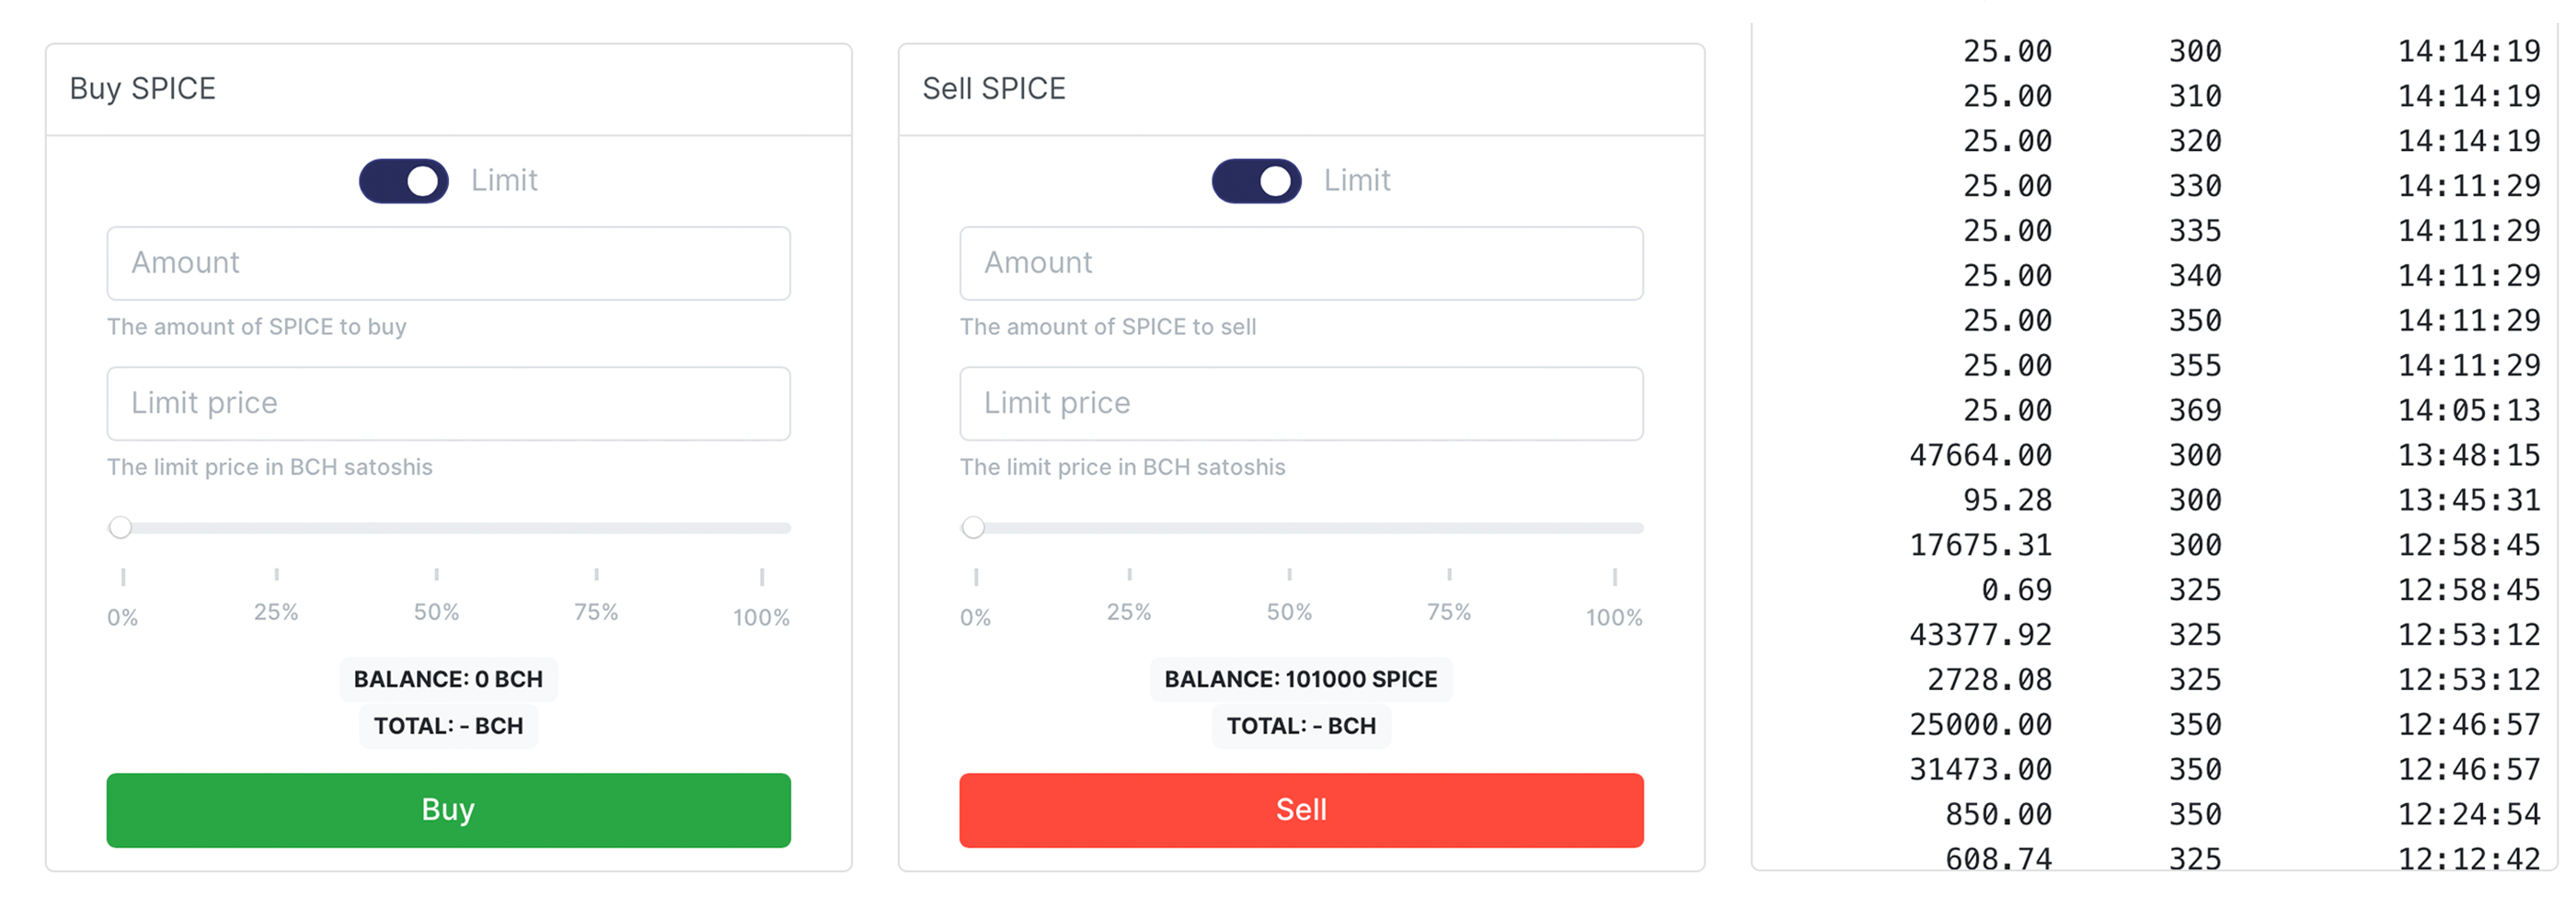
Task: Set Buy slider to the 50% mark
Action: tap(437, 527)
